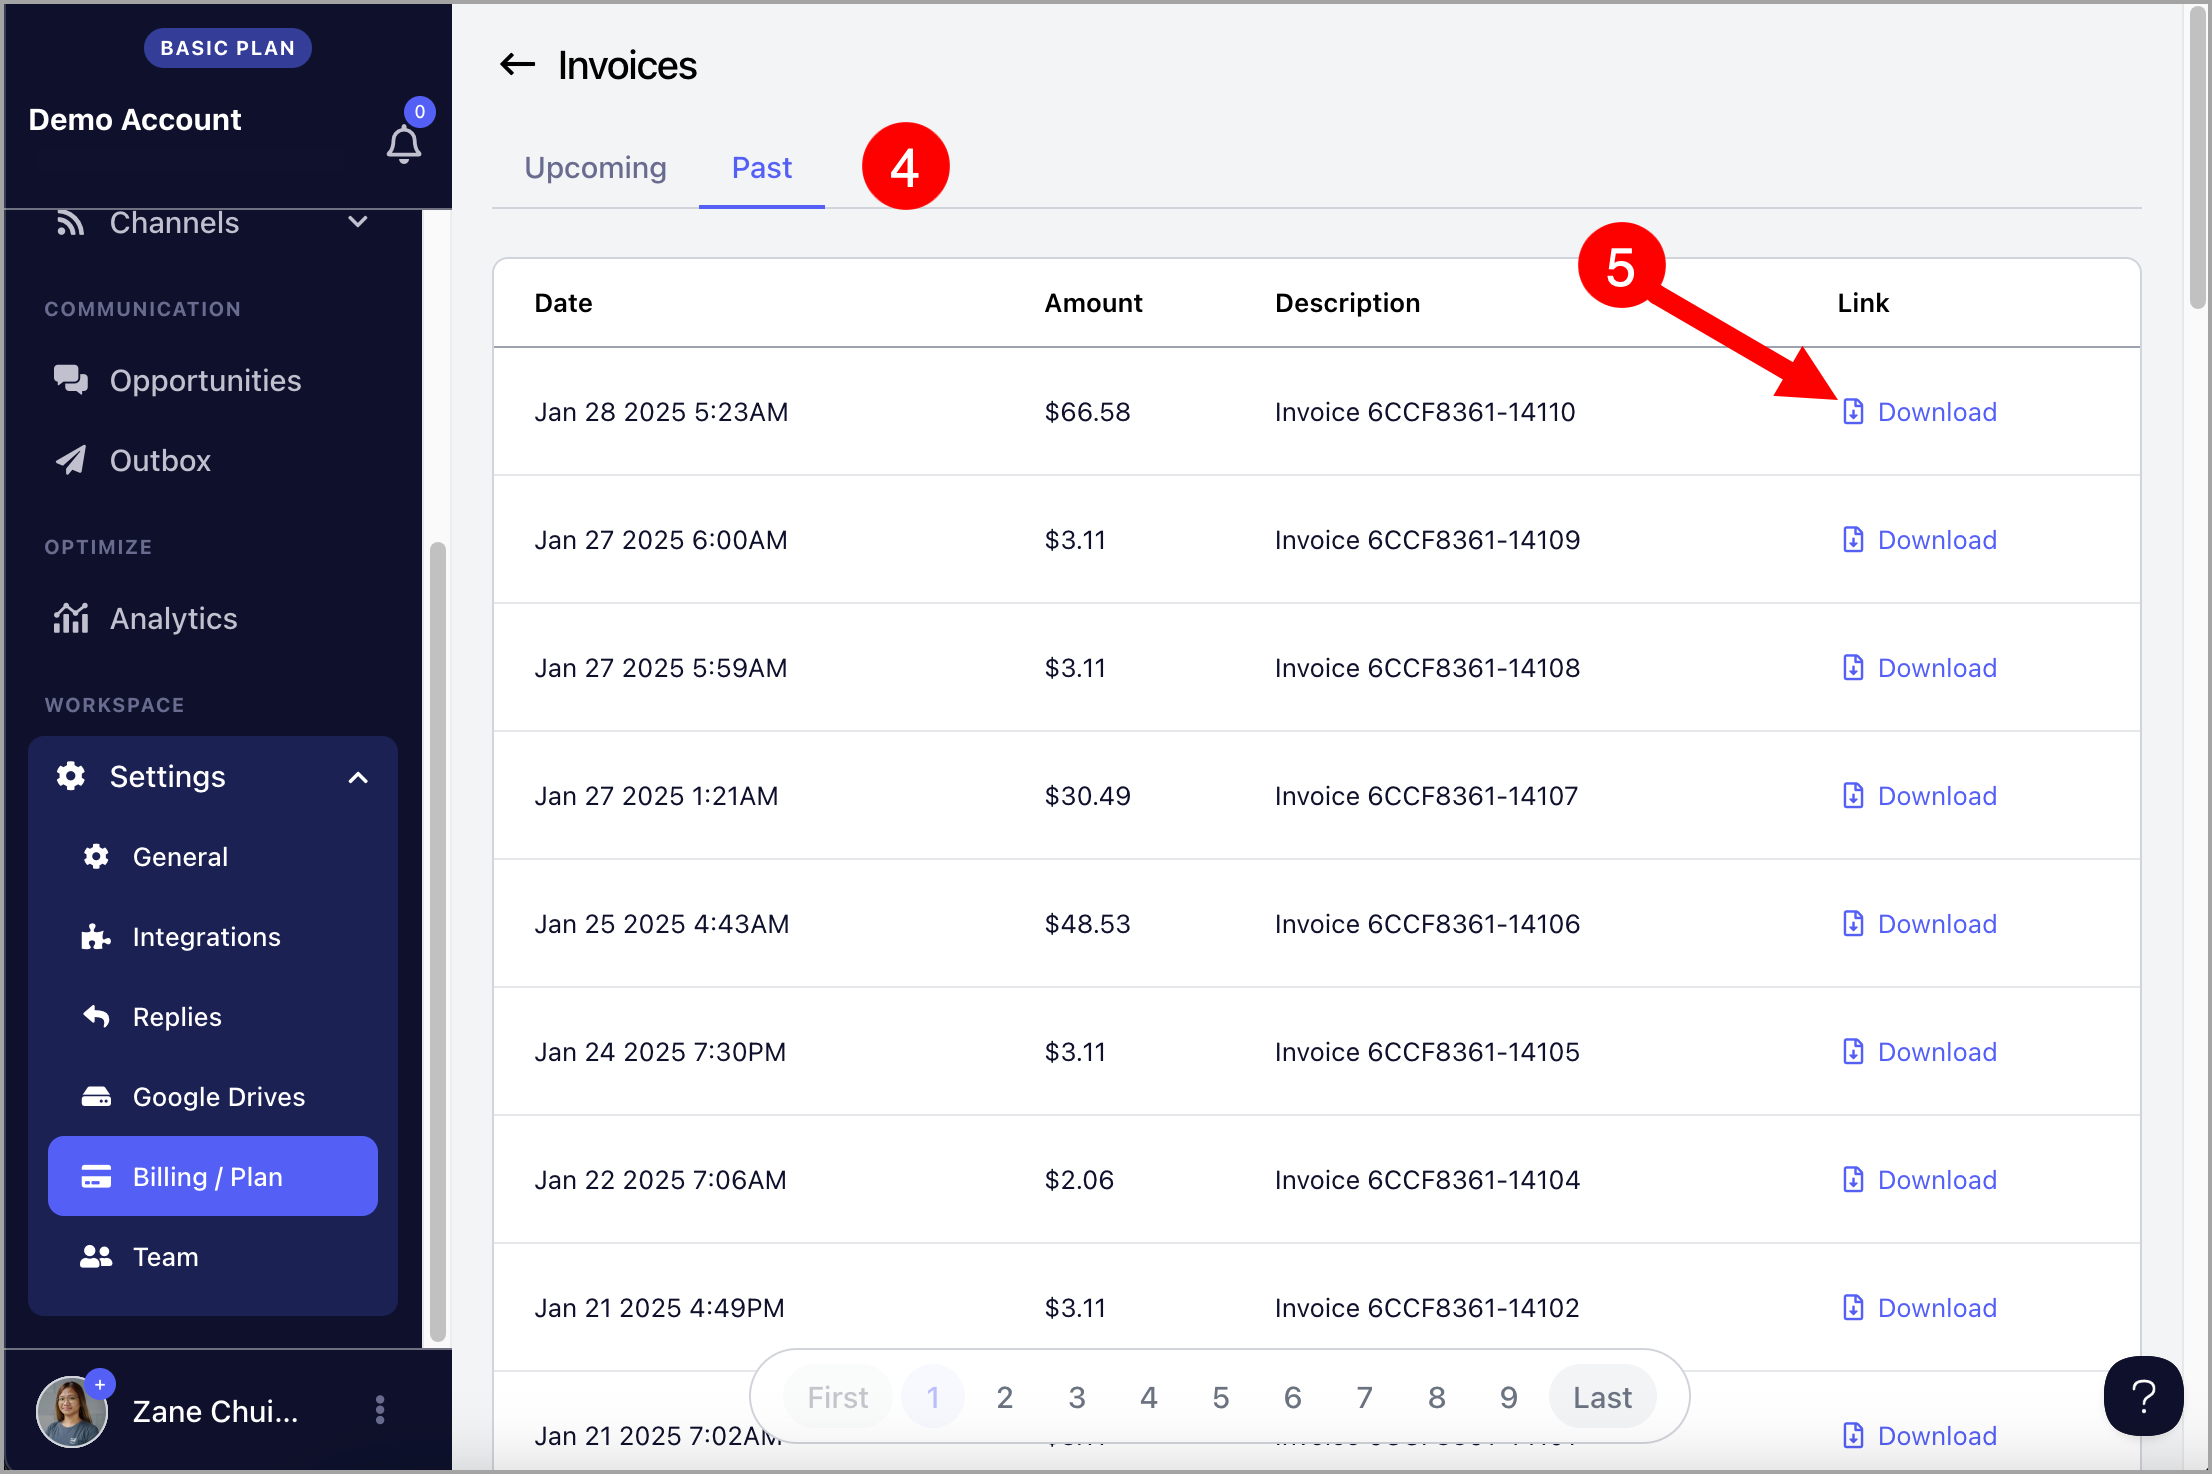The width and height of the screenshot is (2212, 1474).
Task: Open Analytics from the sidebar
Action: click(174, 619)
